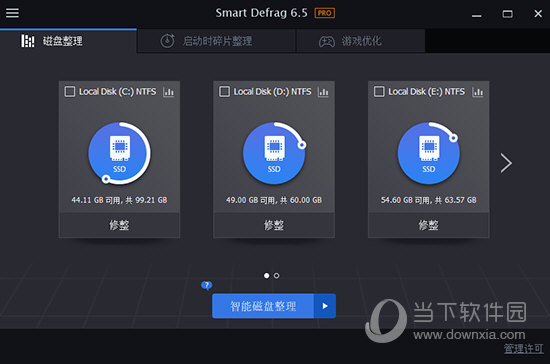Open disk map chart icon for D: drive

click(323, 92)
